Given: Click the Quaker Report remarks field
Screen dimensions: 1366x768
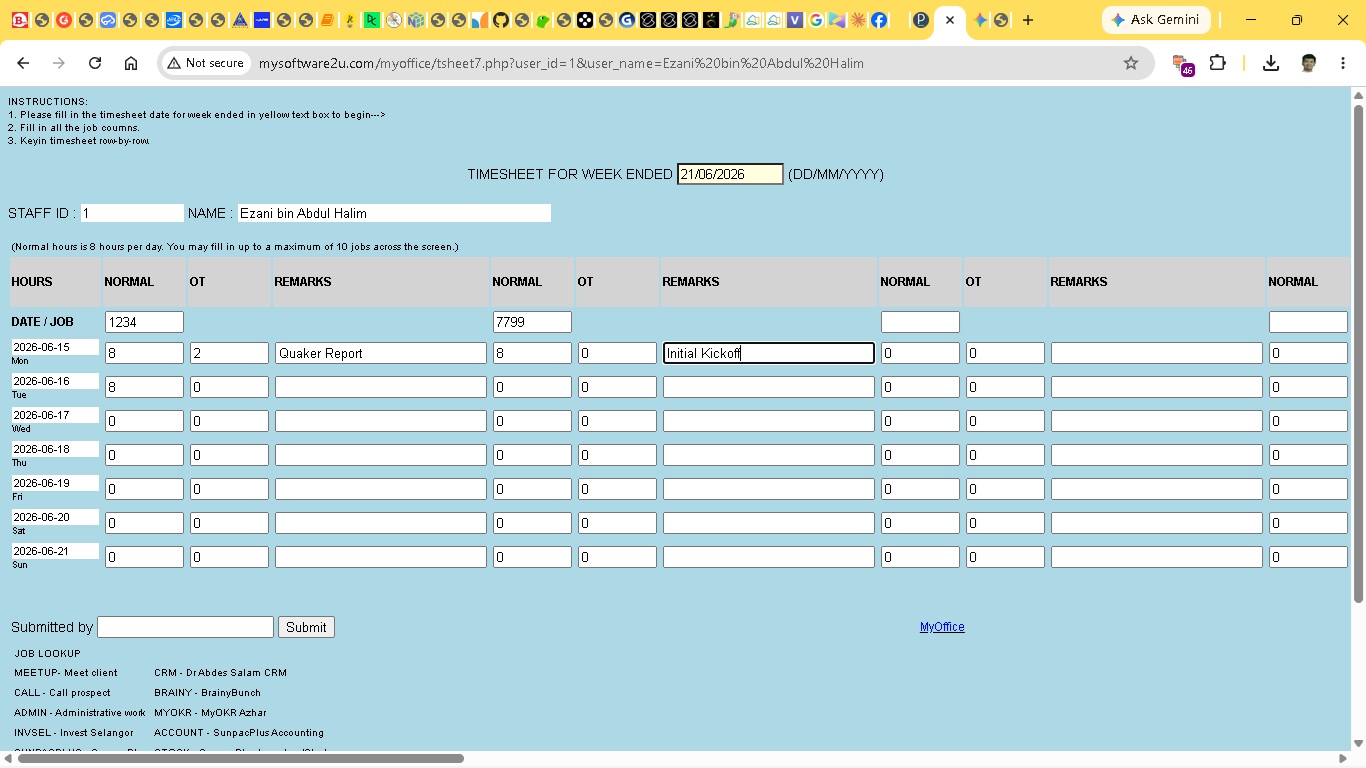Looking at the screenshot, I should [380, 353].
